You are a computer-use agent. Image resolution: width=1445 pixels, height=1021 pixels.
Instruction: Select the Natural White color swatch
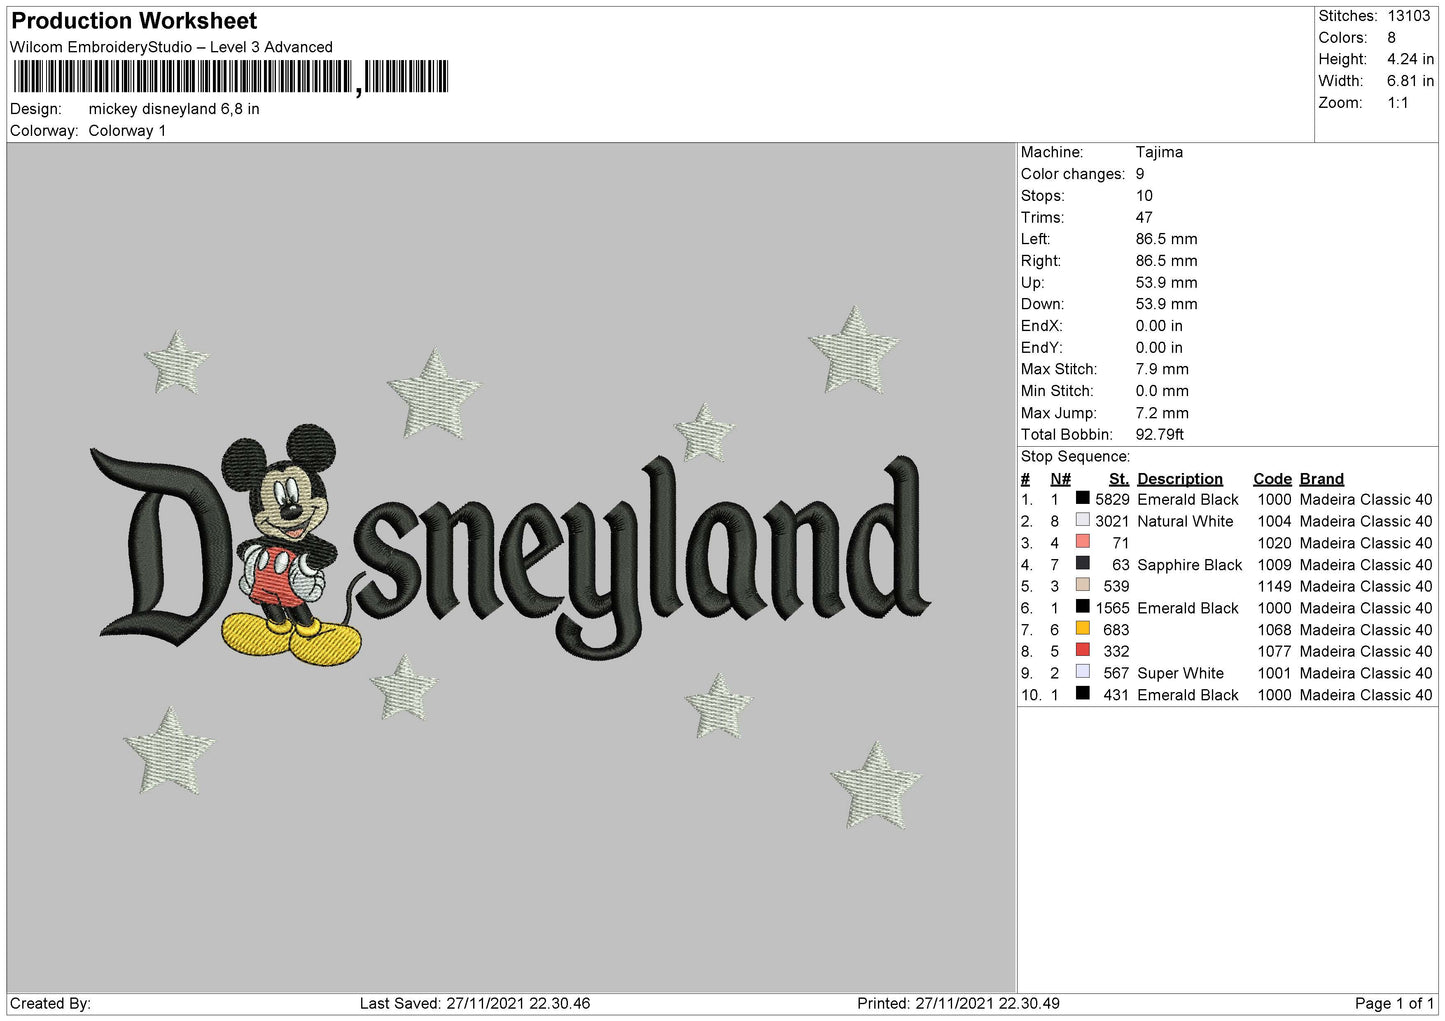point(1082,520)
